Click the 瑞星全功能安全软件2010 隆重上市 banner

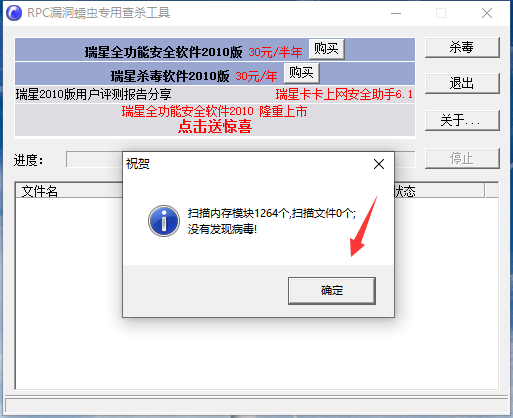(214, 111)
